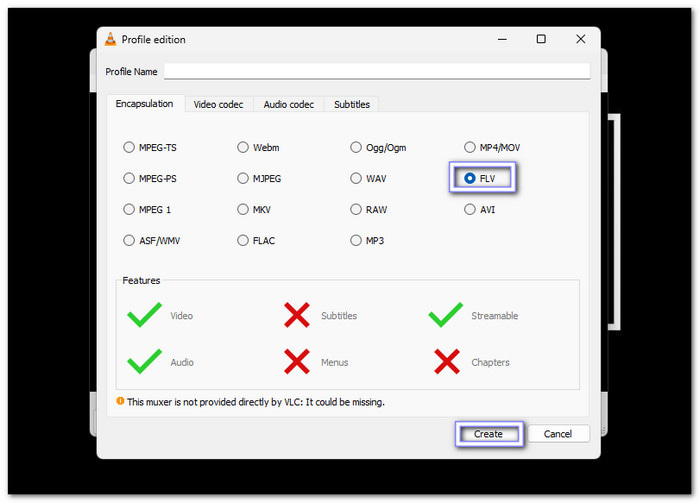The width and height of the screenshot is (700, 503).
Task: Select the WAV format option
Action: (368, 179)
